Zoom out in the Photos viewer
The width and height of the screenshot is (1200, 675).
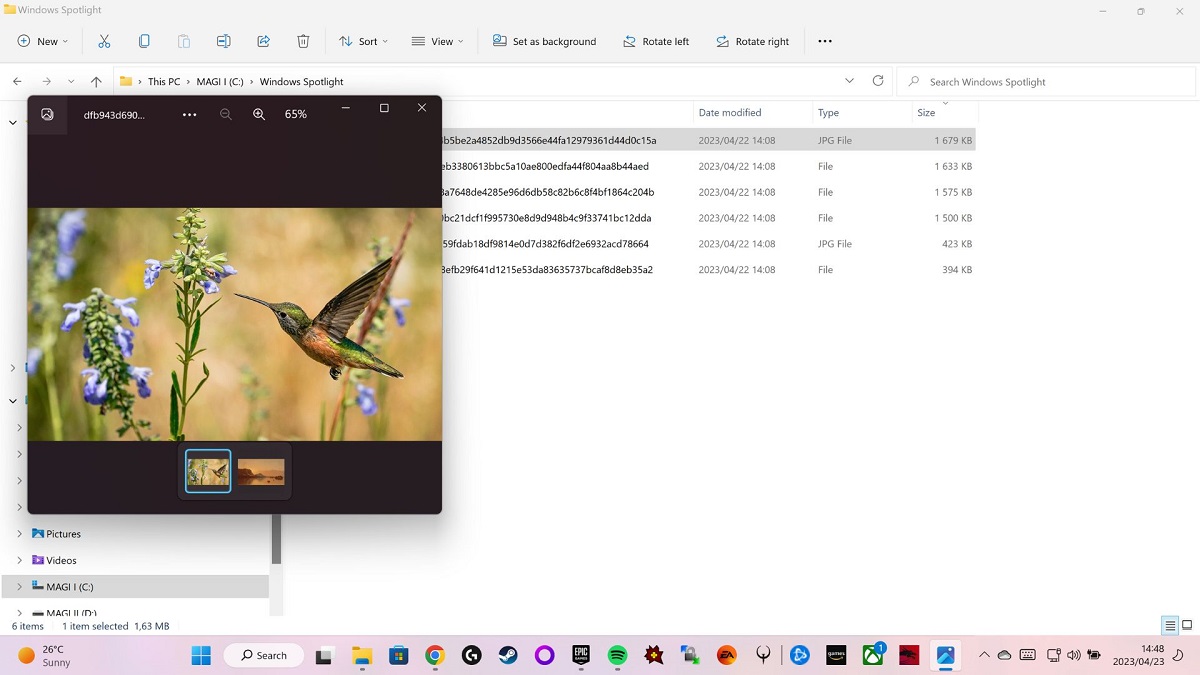tap(226, 114)
